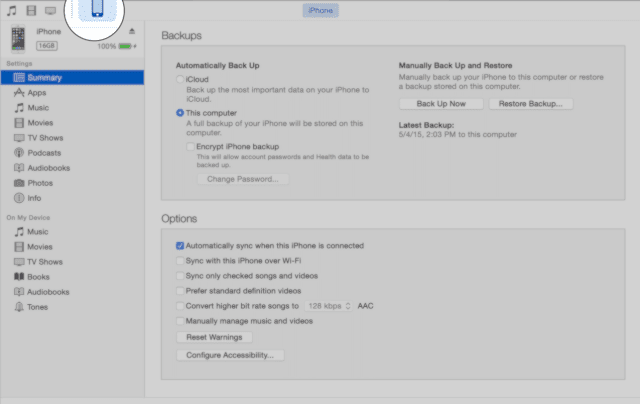Open Music under On My Device

click(72, 232)
